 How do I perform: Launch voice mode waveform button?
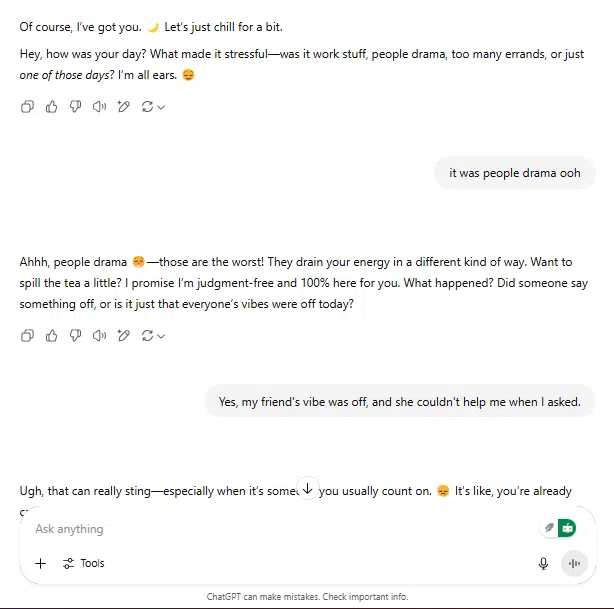tap(574, 564)
